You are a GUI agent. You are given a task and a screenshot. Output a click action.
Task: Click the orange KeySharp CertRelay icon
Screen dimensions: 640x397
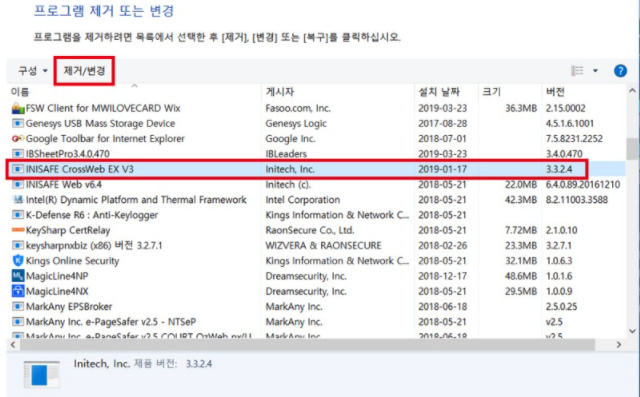(18, 230)
